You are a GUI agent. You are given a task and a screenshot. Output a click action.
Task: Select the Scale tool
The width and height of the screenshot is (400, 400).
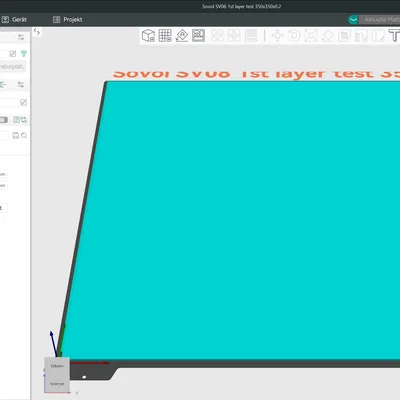click(311, 35)
